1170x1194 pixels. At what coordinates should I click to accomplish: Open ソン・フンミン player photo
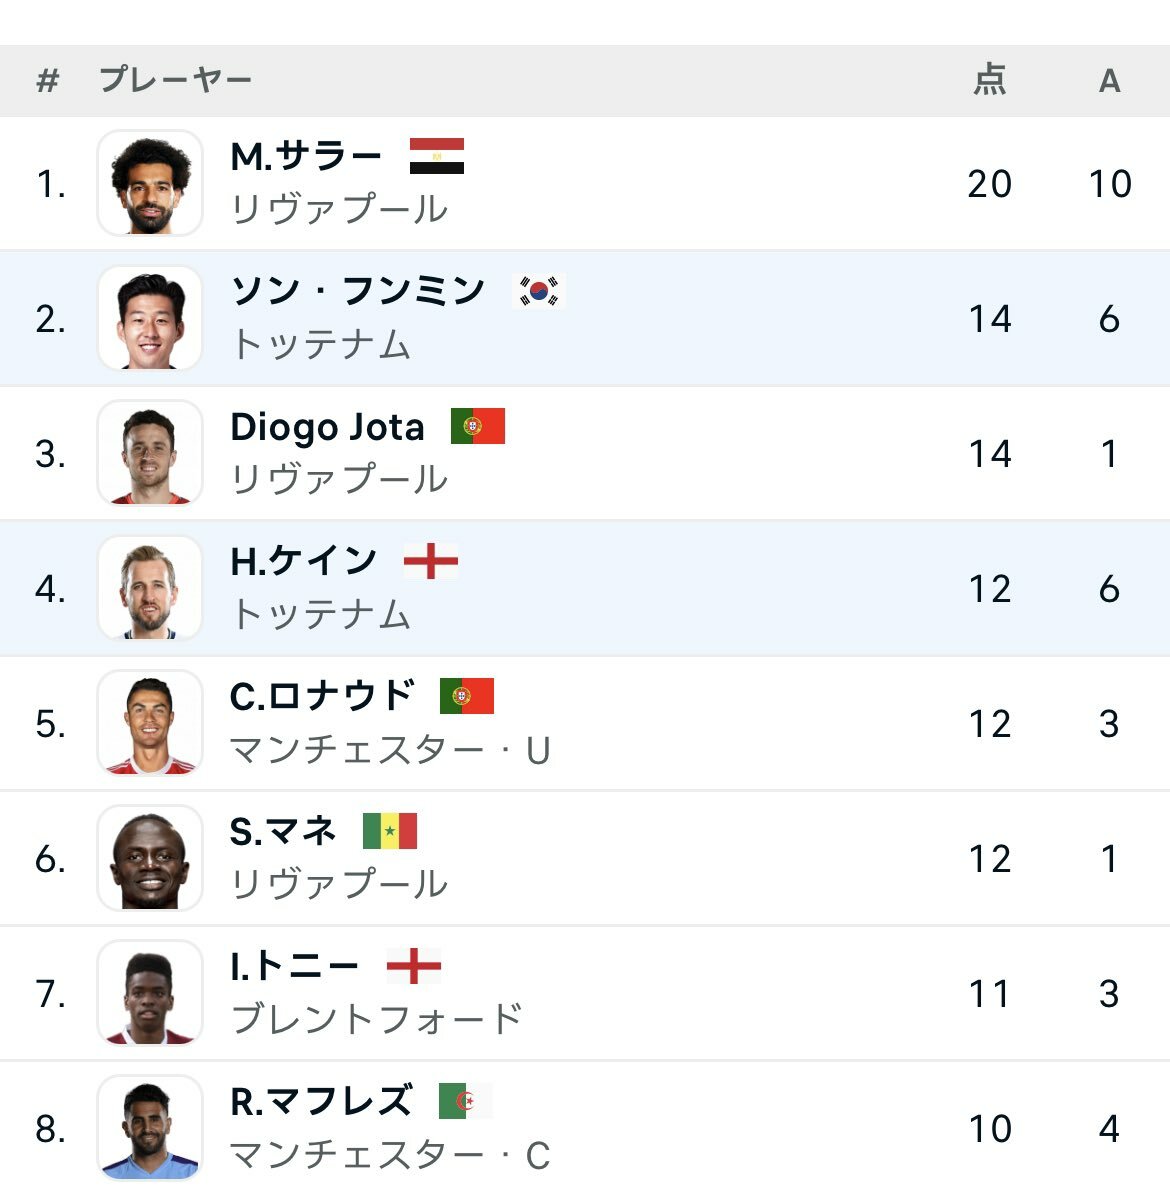(x=150, y=318)
